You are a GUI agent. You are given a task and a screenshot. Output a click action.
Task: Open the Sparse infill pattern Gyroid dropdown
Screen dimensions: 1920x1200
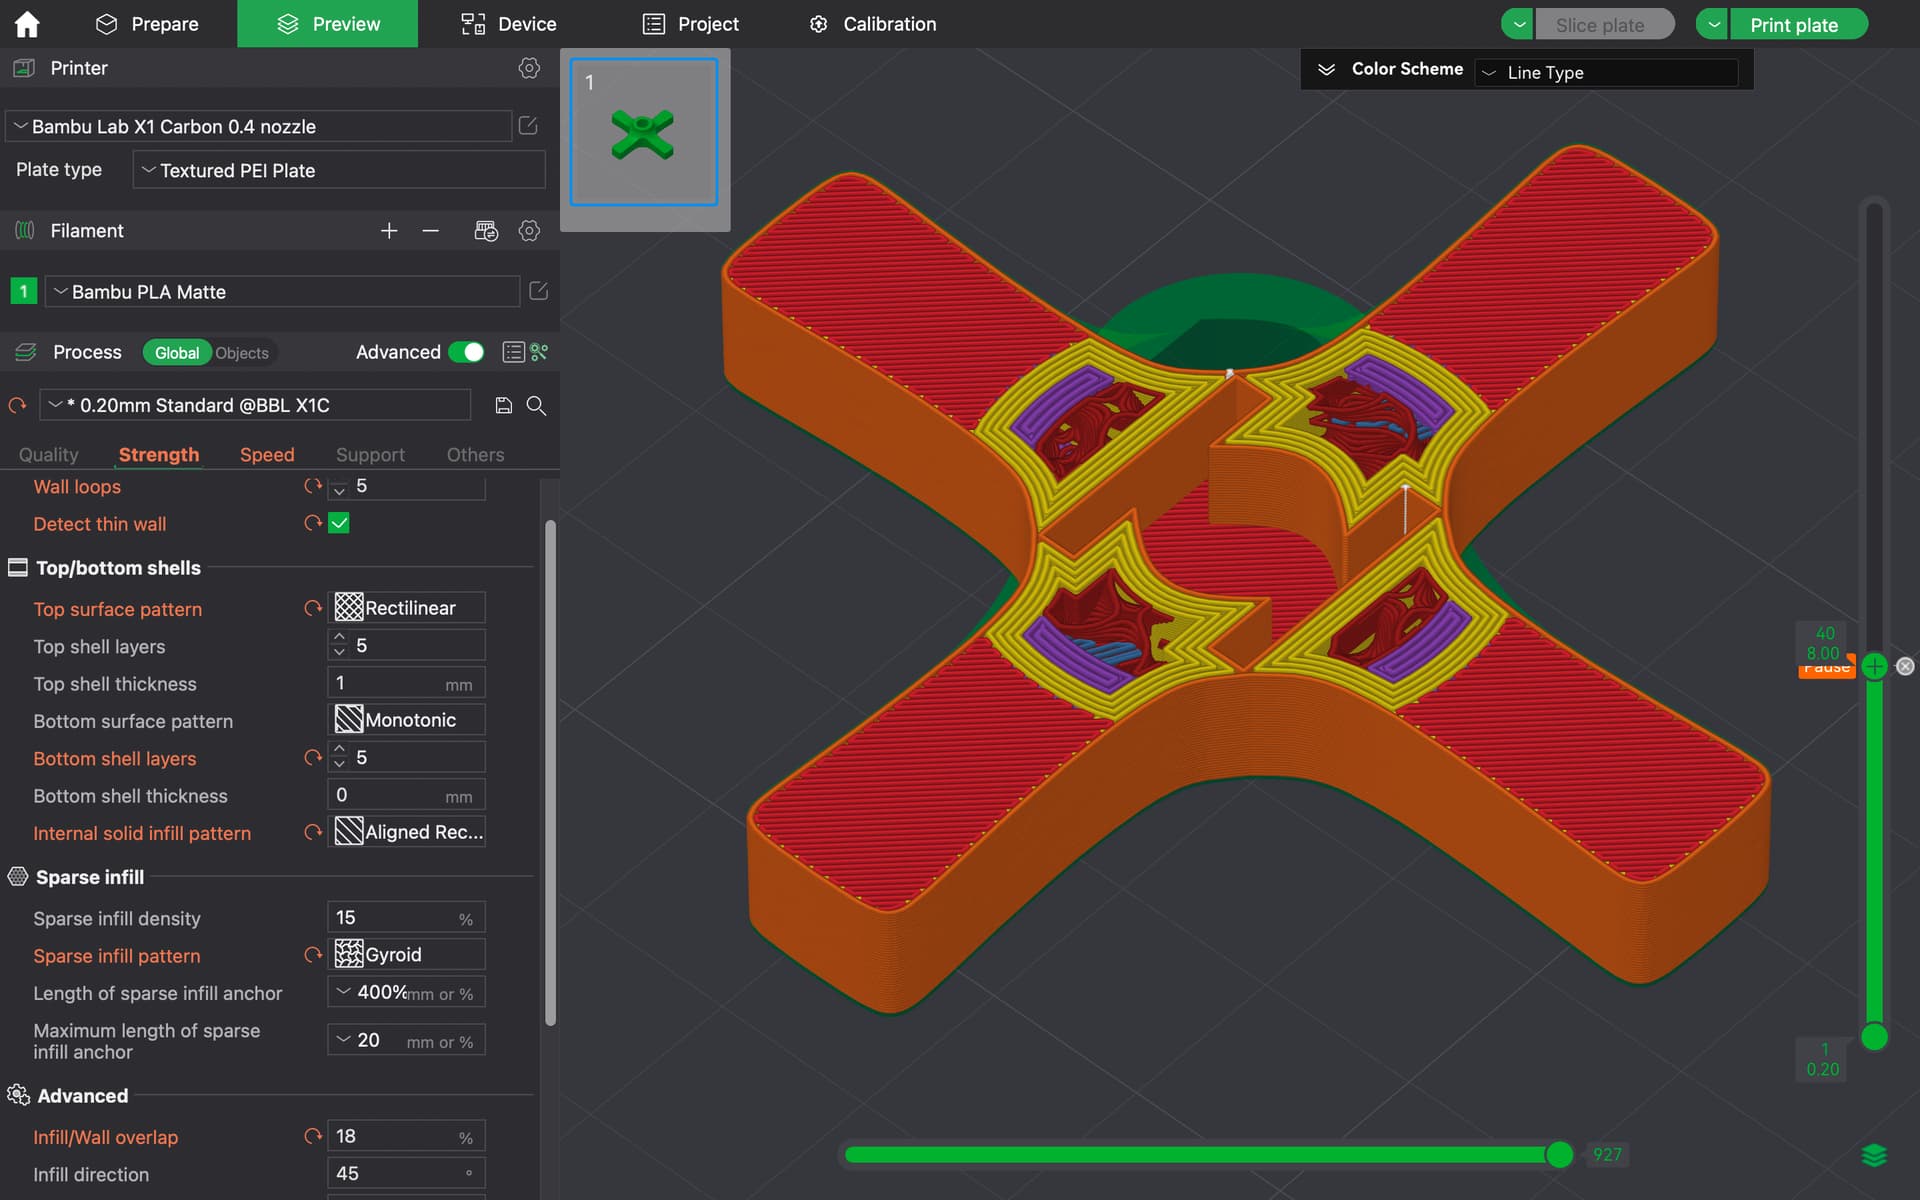pos(407,955)
